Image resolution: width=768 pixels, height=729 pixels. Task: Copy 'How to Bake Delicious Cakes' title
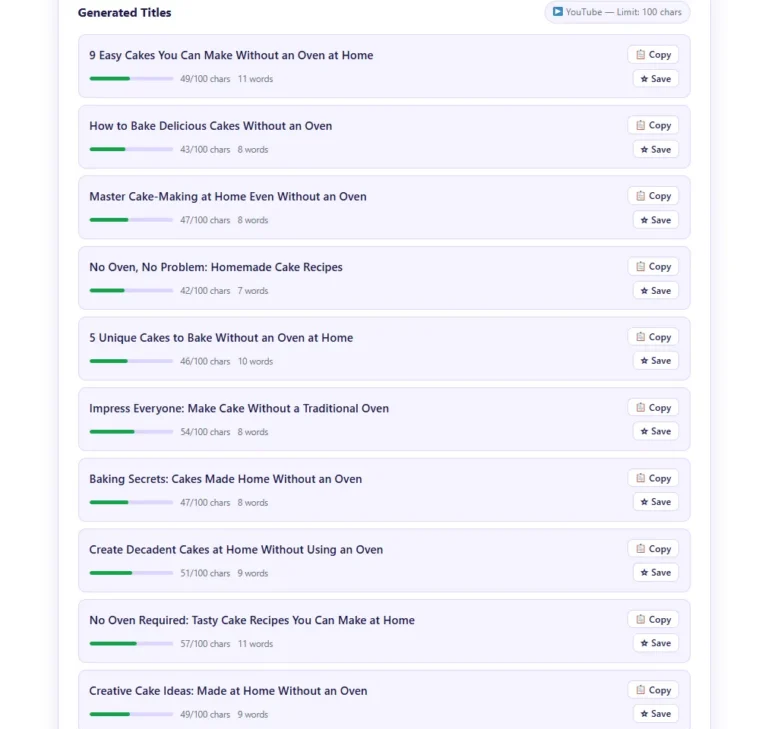(653, 126)
